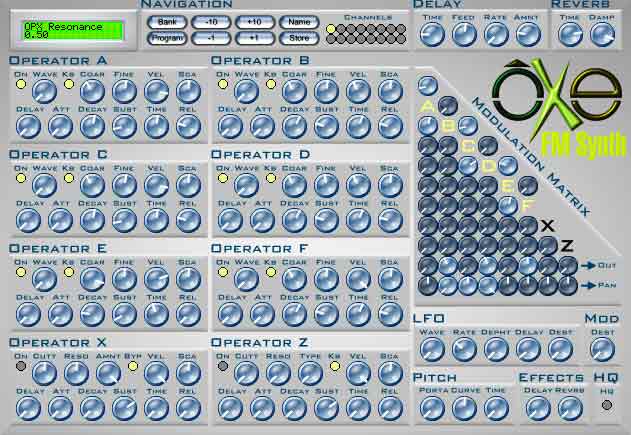The height and width of the screenshot is (435, 631).
Task: Click the LFO Rate knob
Action: 463,349
